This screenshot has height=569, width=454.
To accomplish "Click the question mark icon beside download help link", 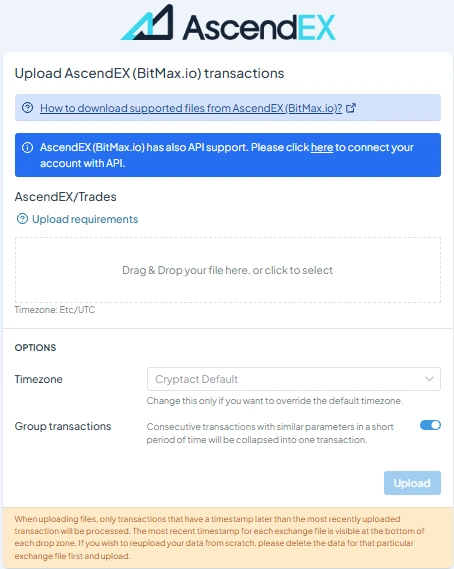I will (x=28, y=108).
